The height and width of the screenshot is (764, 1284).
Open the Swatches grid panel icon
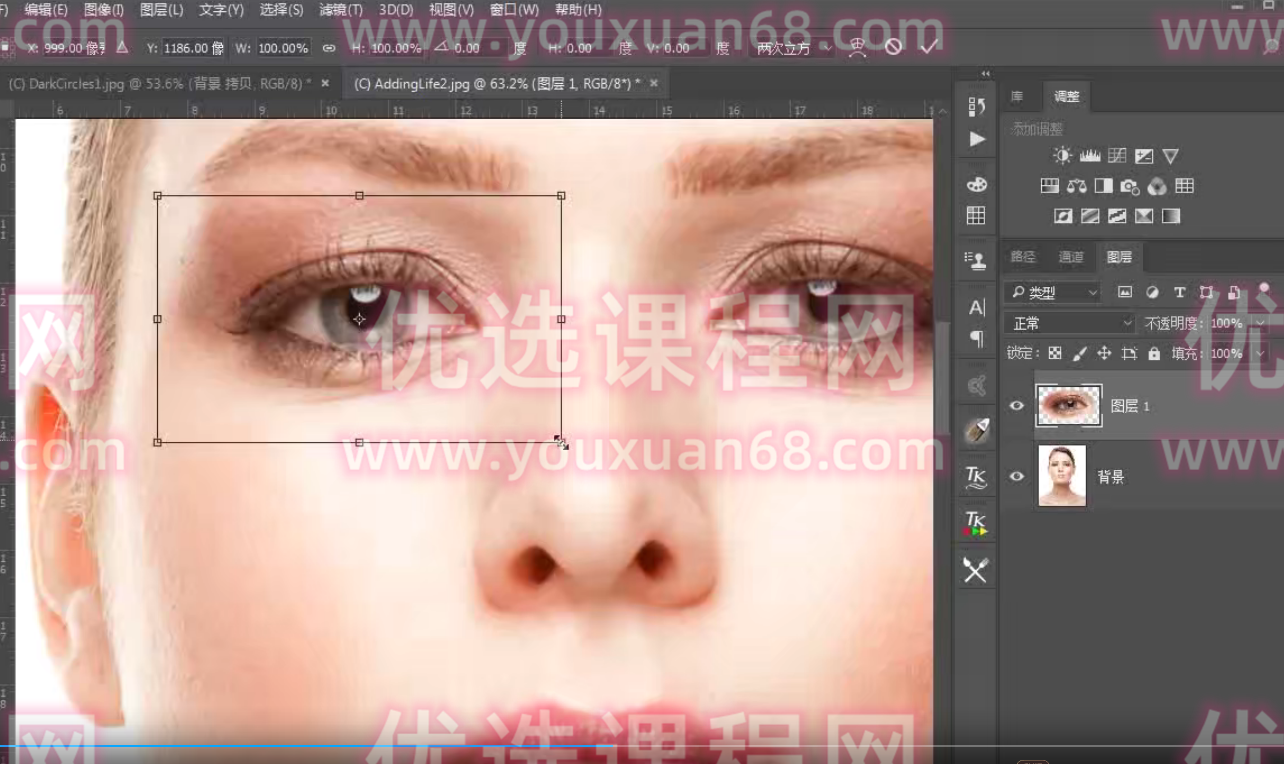pos(977,216)
